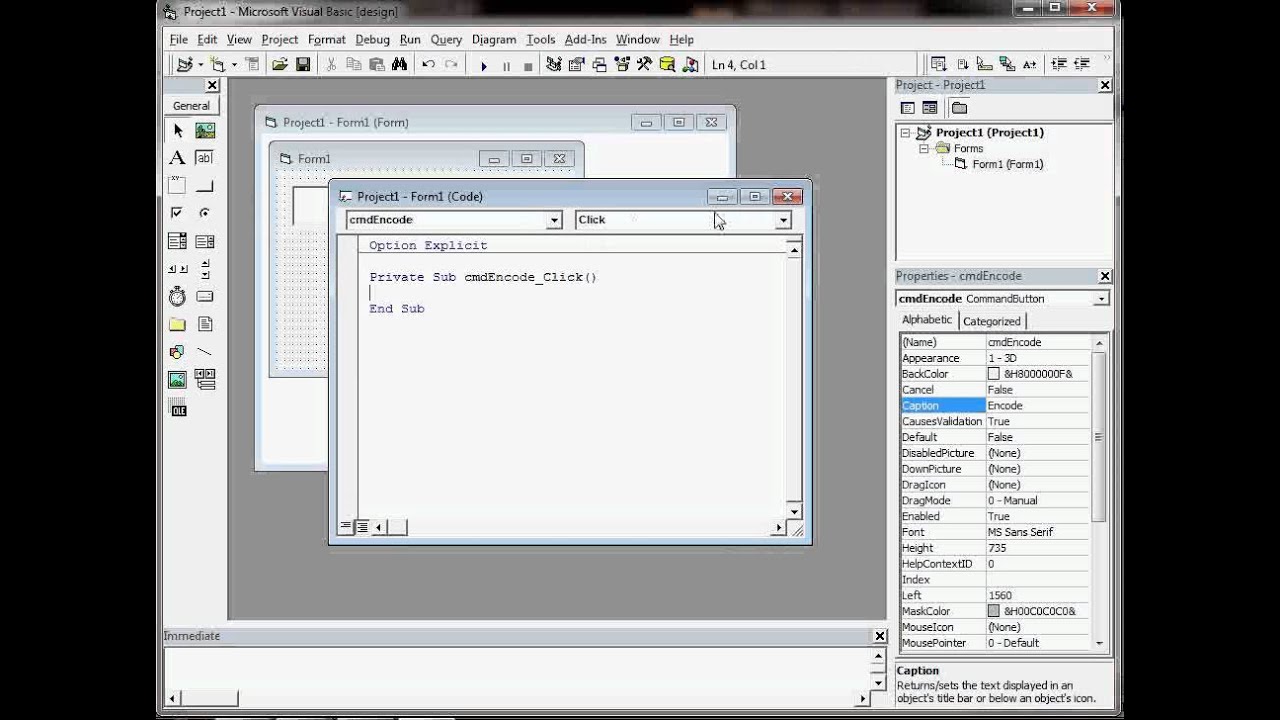Select the CheckBox control tool
1280x720 pixels.
coord(178,213)
